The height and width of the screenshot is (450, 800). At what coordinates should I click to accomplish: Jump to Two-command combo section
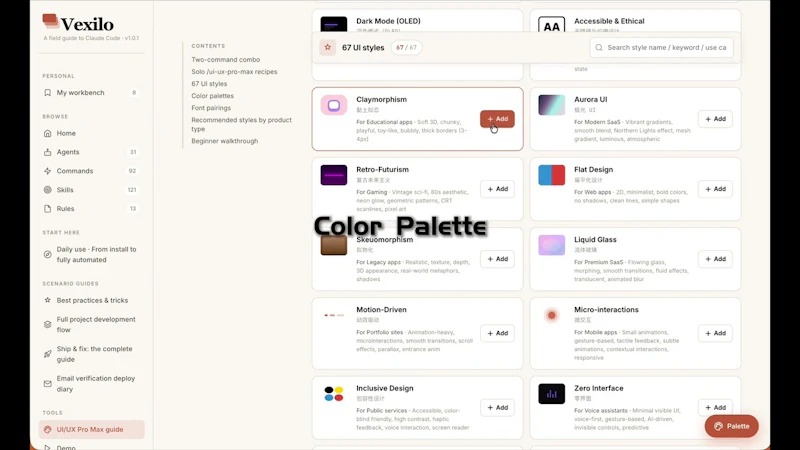point(226,60)
